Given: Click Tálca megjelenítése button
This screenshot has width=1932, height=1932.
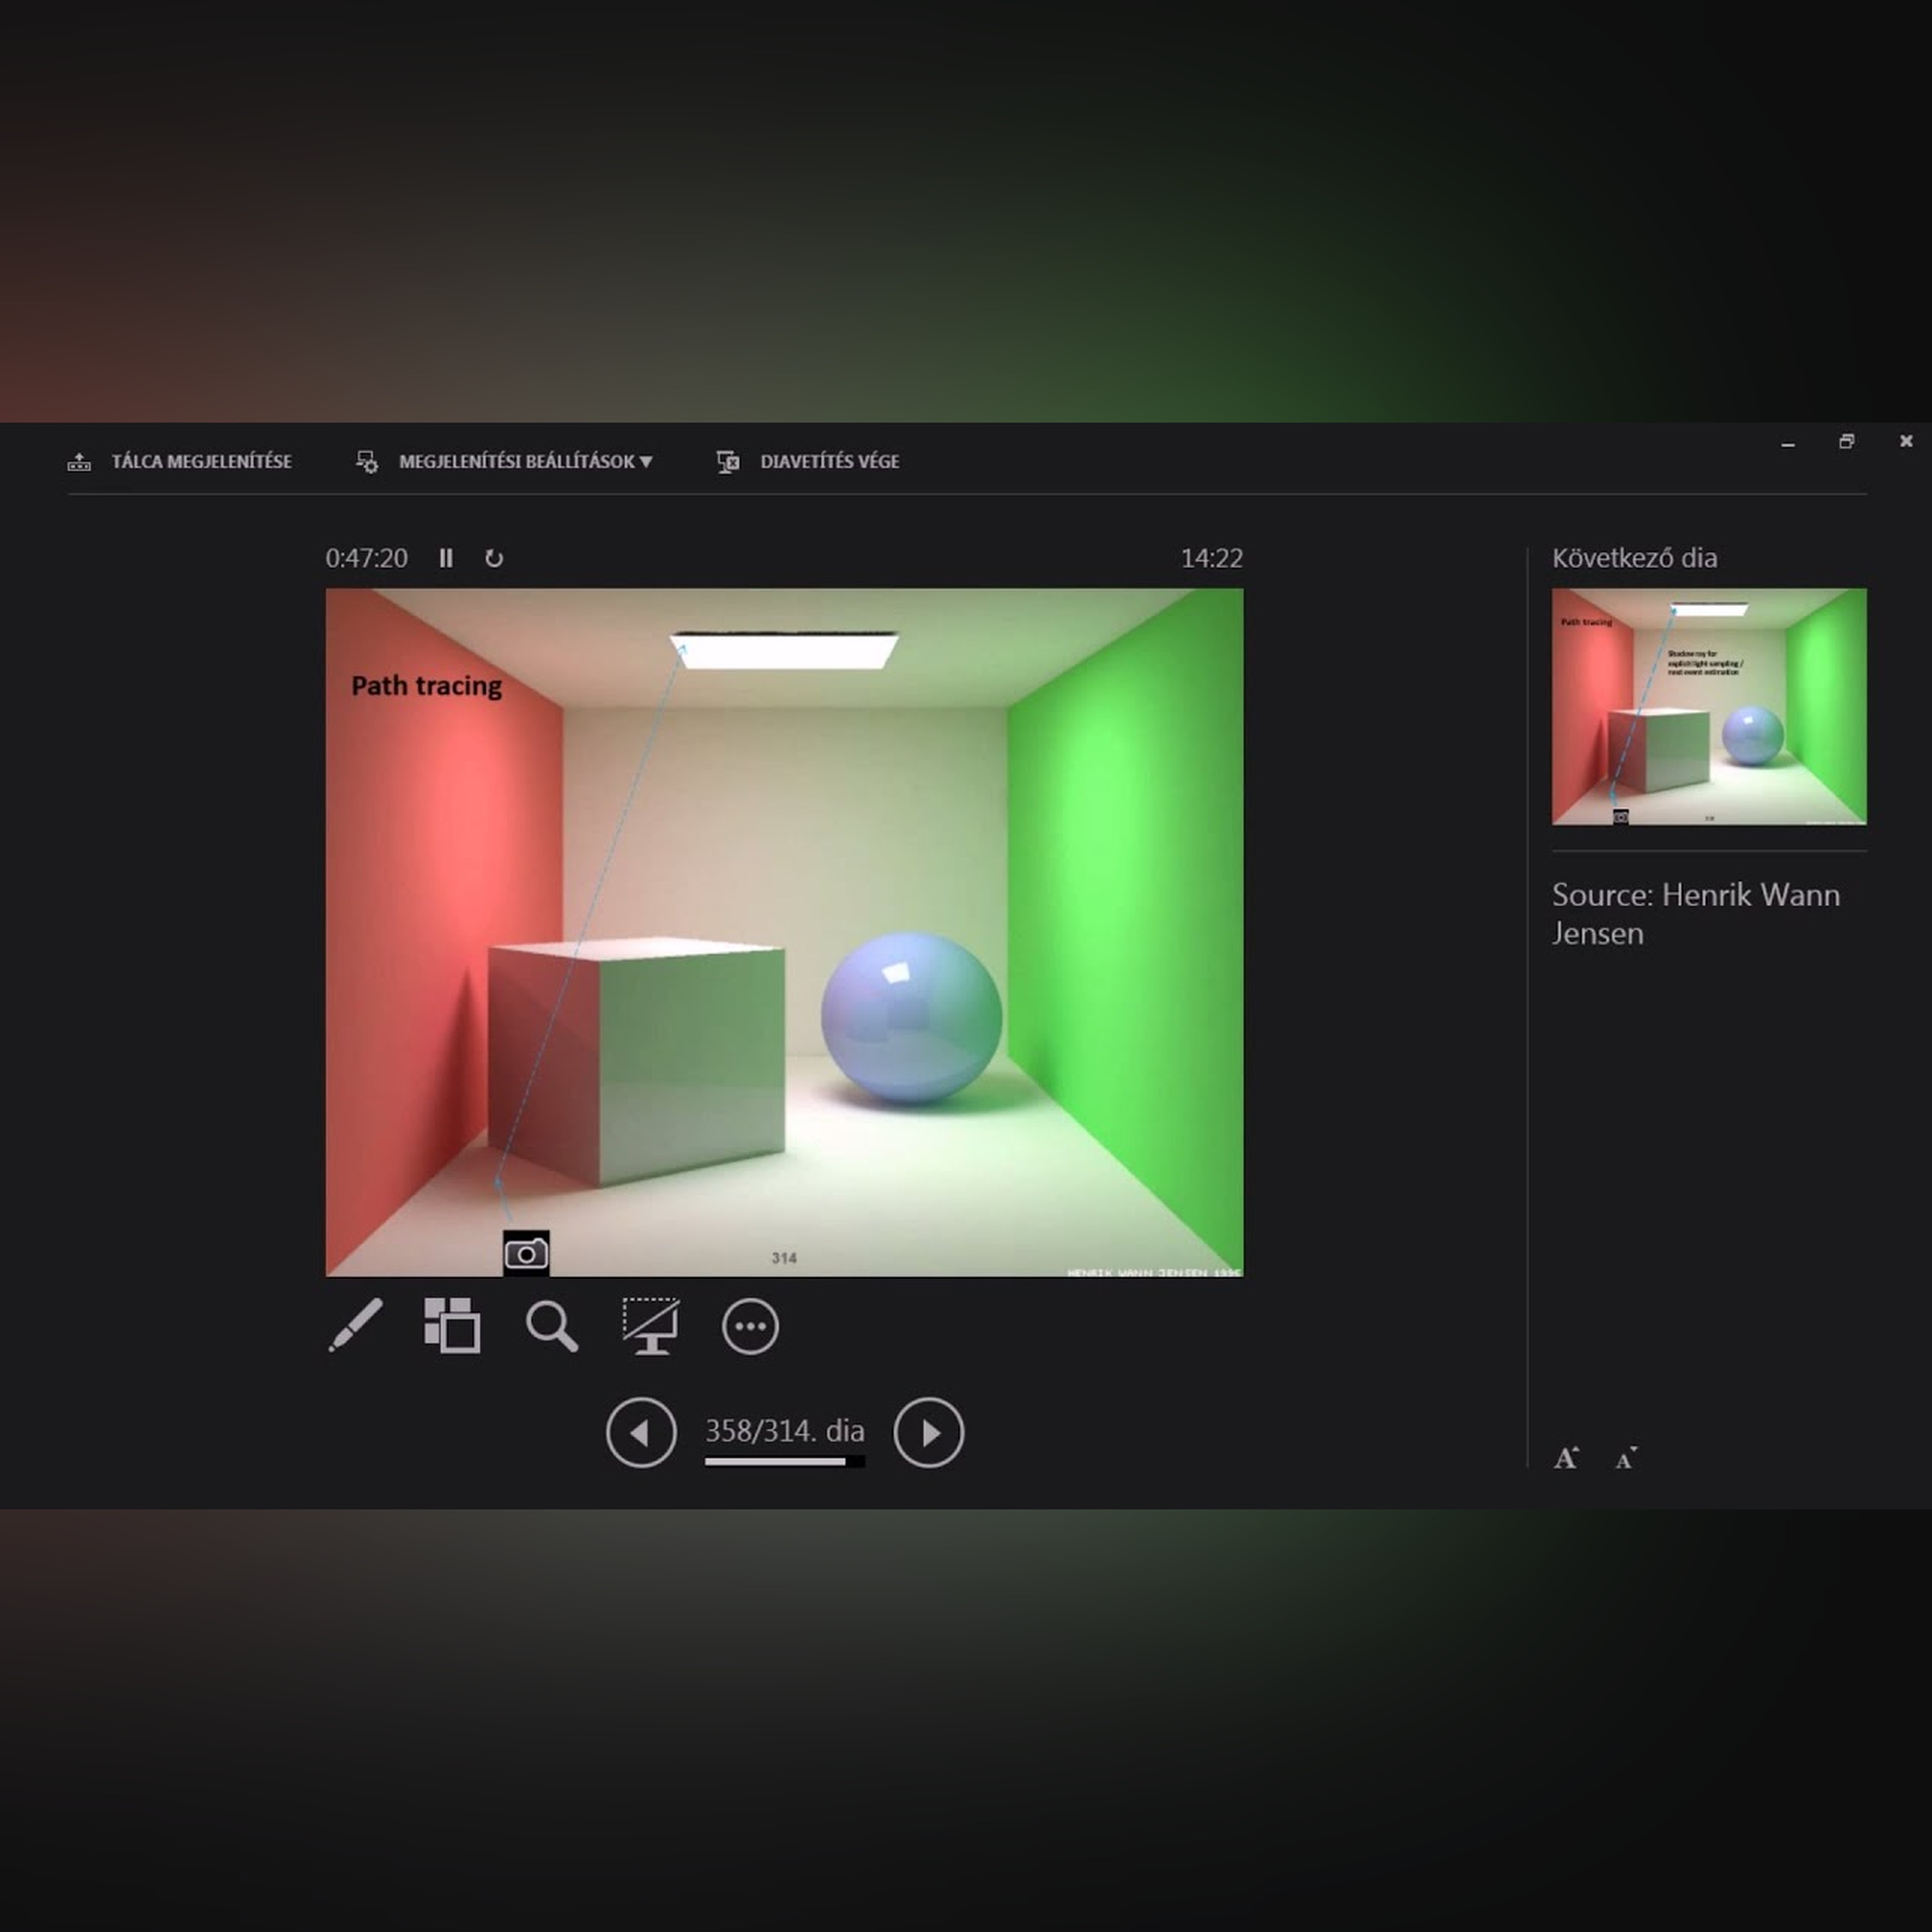Looking at the screenshot, I should 180,461.
